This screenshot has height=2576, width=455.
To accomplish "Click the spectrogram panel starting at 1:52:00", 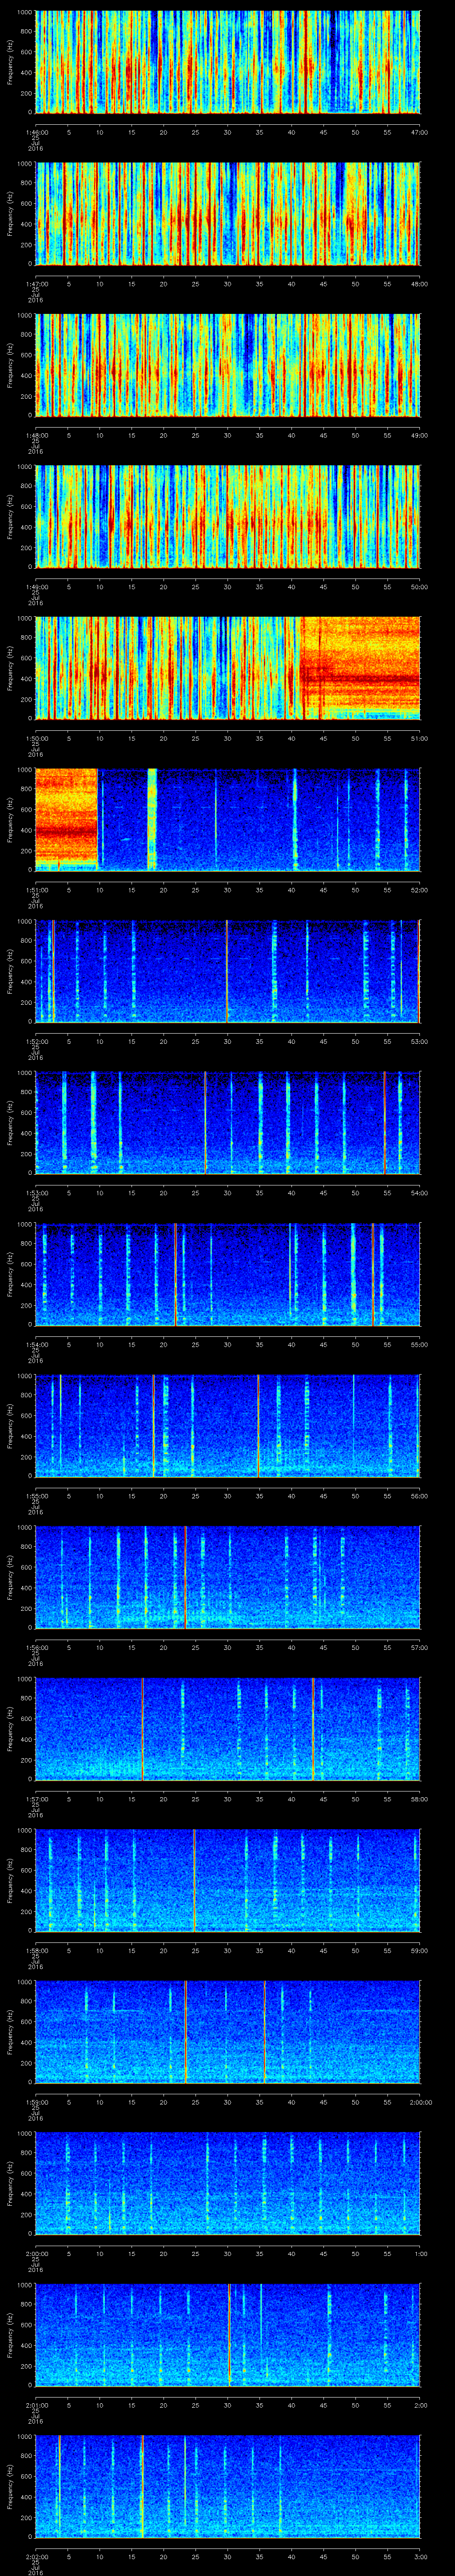I will tap(228, 971).
